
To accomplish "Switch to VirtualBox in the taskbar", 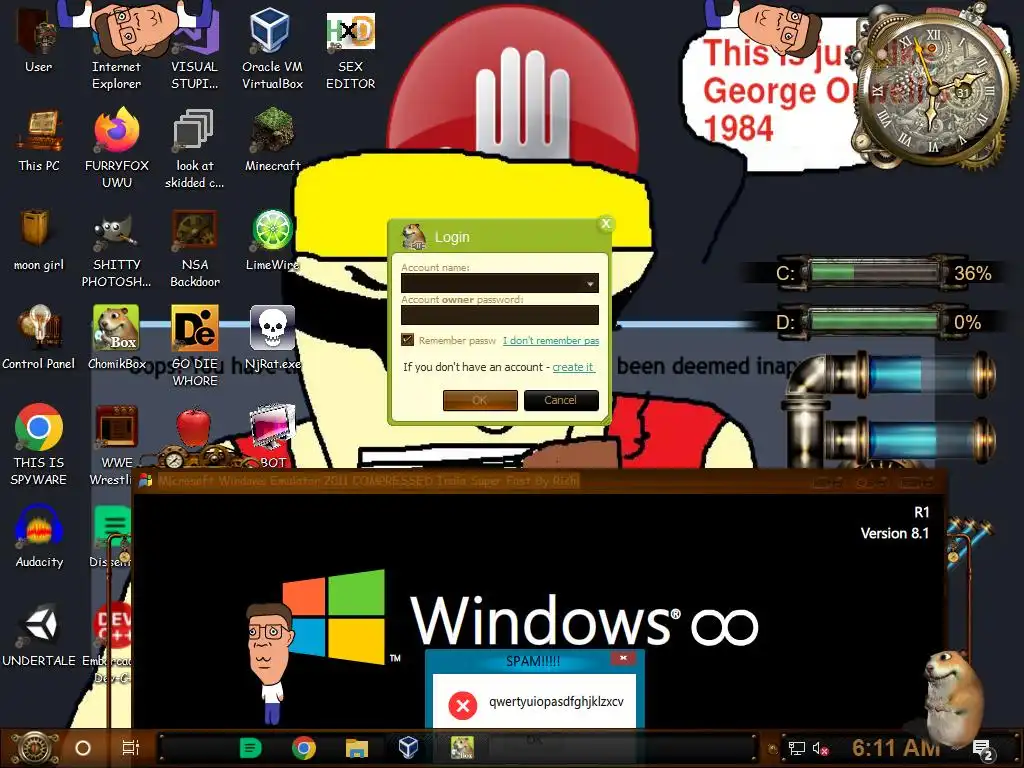I will click(408, 748).
